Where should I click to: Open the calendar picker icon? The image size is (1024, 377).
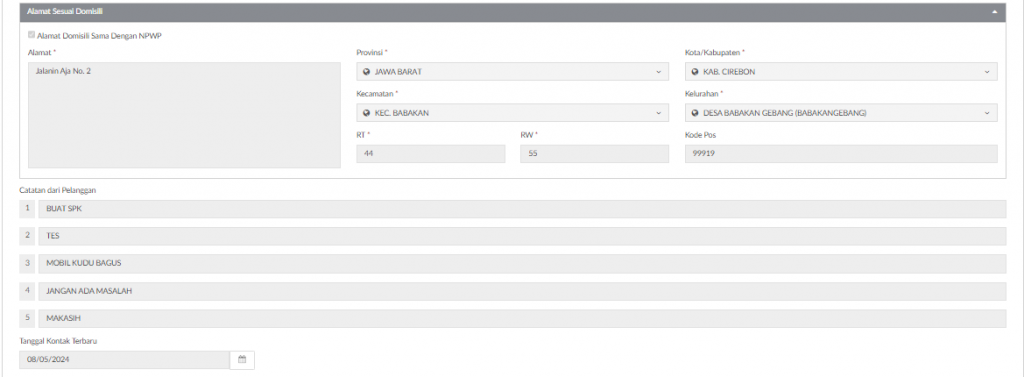242,360
